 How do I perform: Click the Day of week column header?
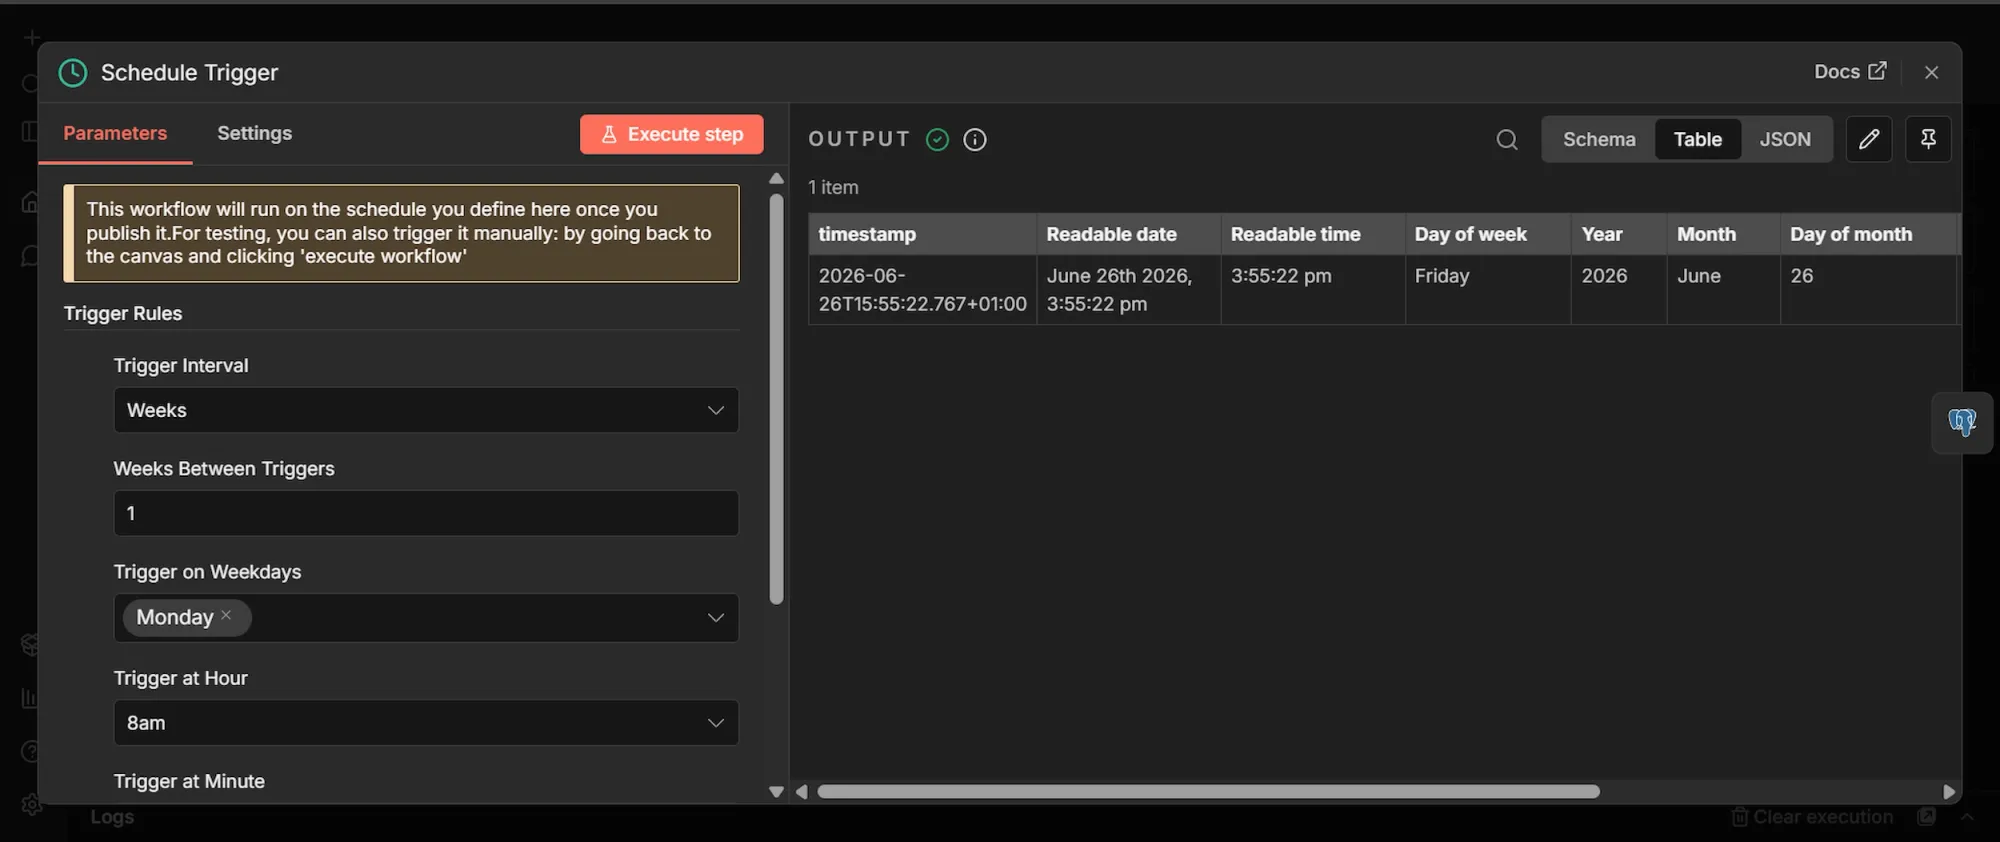click(1487, 234)
